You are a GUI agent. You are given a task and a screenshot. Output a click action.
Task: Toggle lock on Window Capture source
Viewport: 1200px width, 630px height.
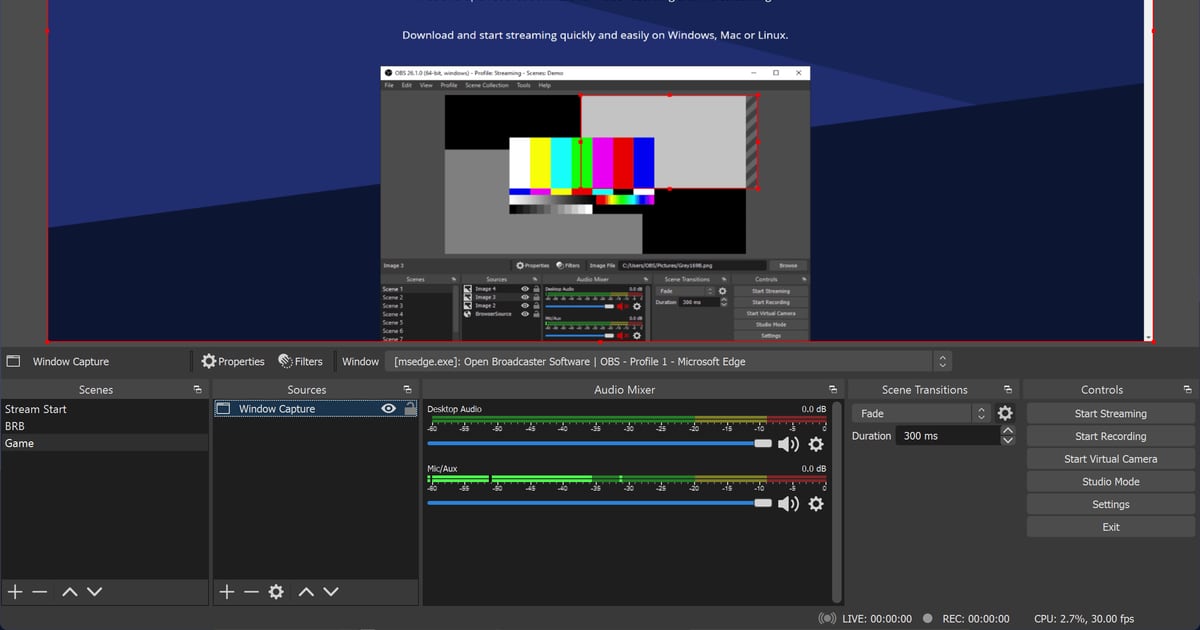(x=410, y=408)
